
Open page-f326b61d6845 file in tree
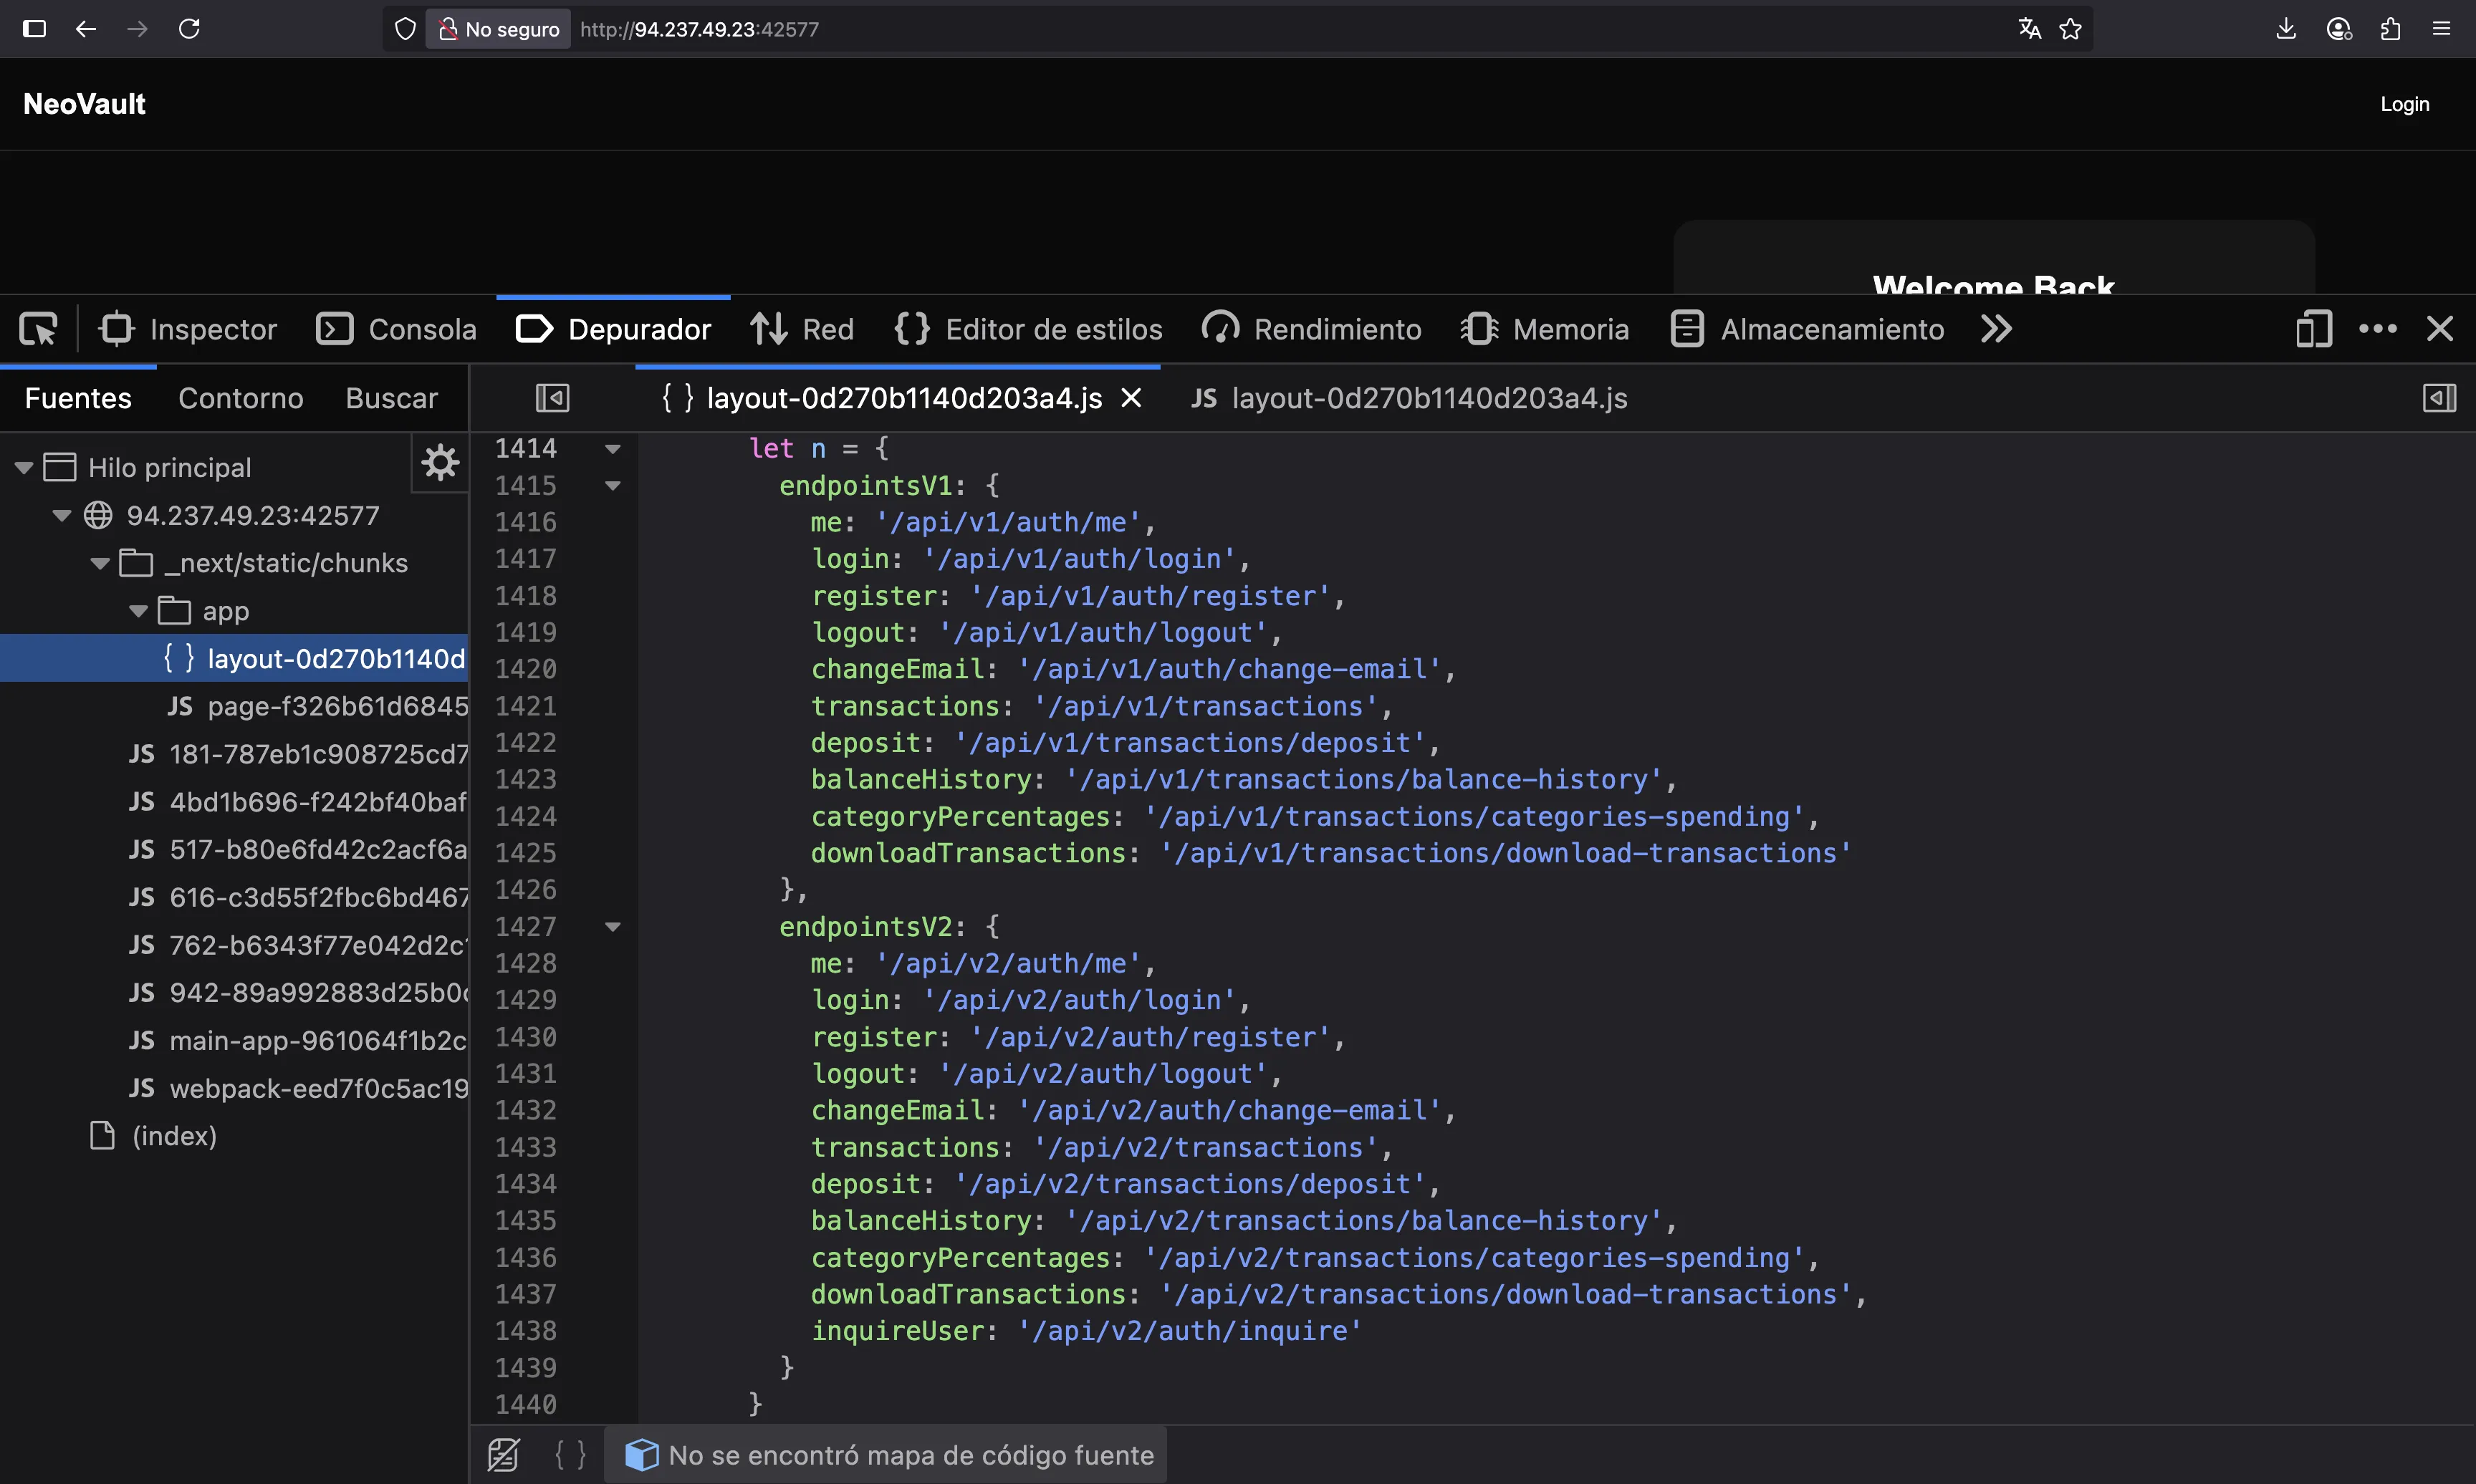[317, 706]
